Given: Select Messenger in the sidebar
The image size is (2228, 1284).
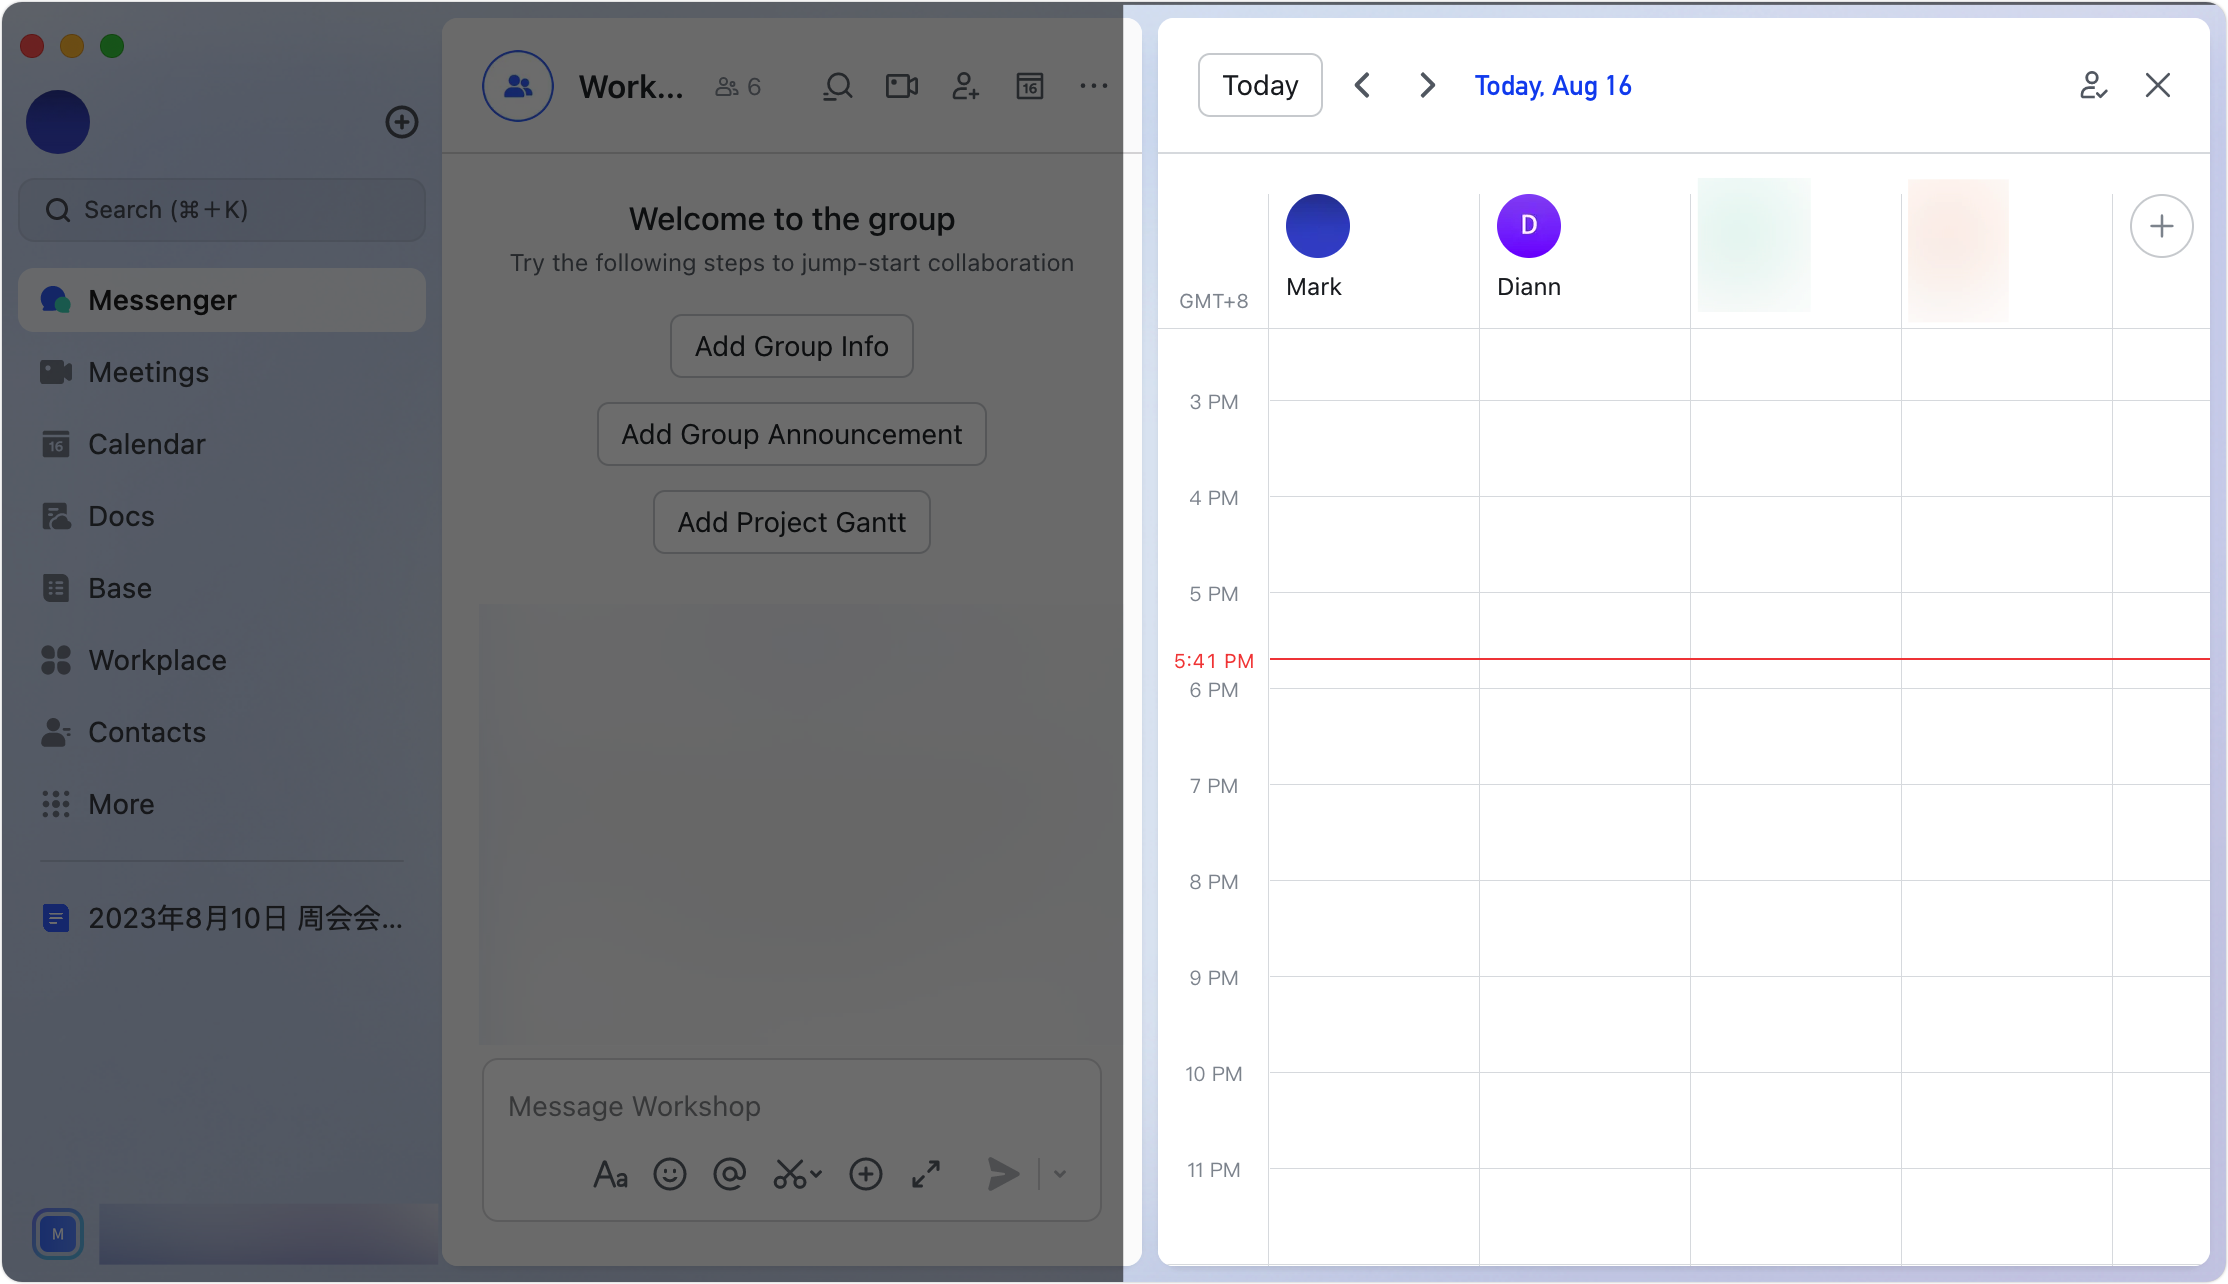Looking at the screenshot, I should [222, 300].
